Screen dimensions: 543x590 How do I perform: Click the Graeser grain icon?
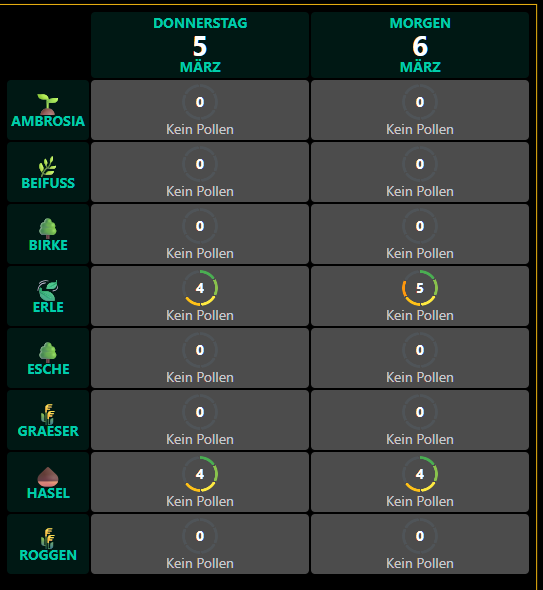pyautogui.click(x=48, y=414)
